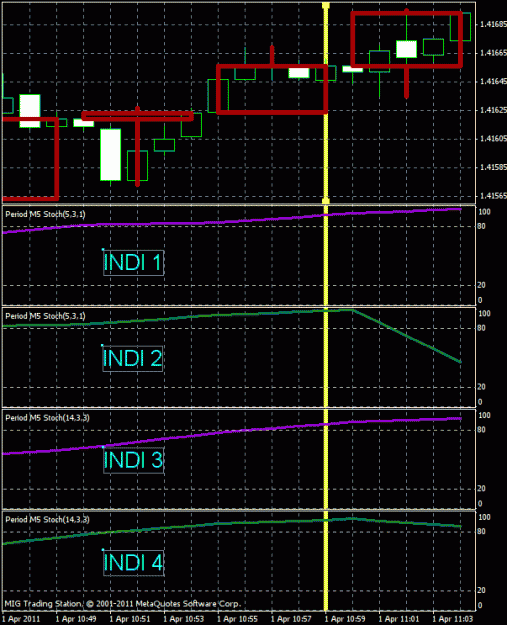507x625 pixels.
Task: Click price level 1.41685 on the axis
Action: [493, 24]
